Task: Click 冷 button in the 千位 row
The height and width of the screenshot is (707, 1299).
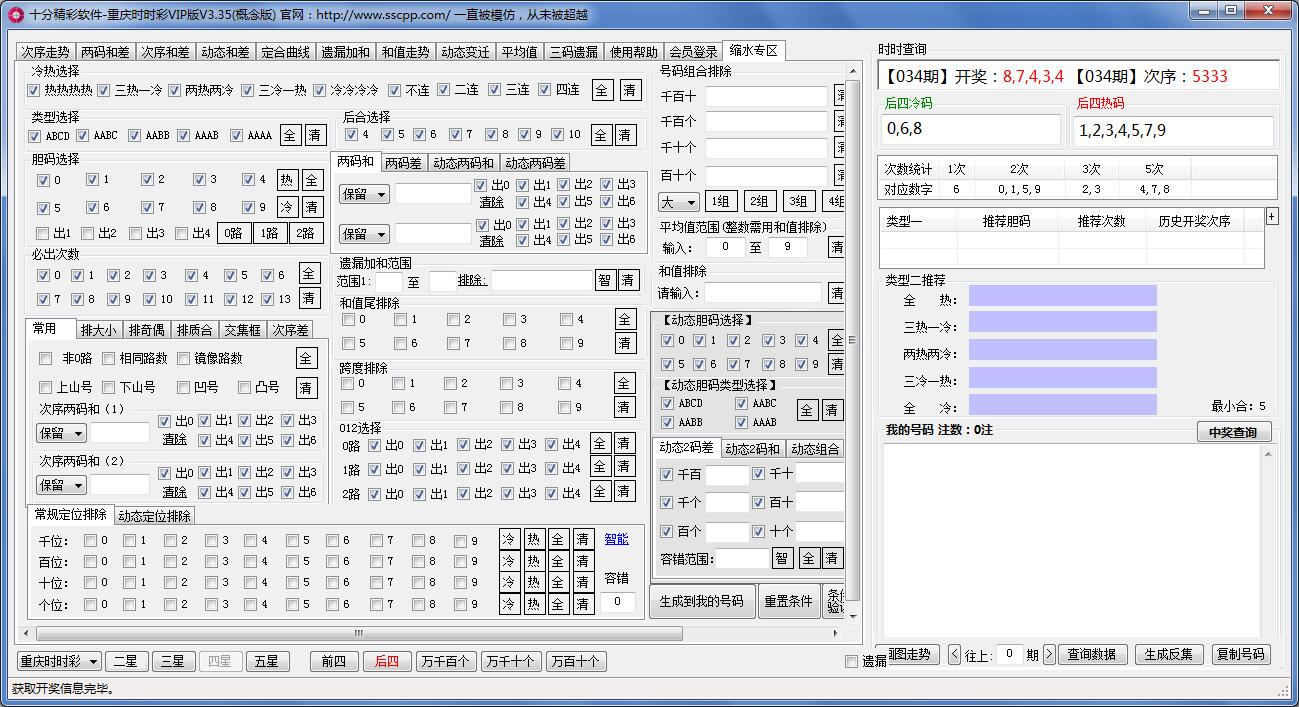Action: click(x=509, y=540)
